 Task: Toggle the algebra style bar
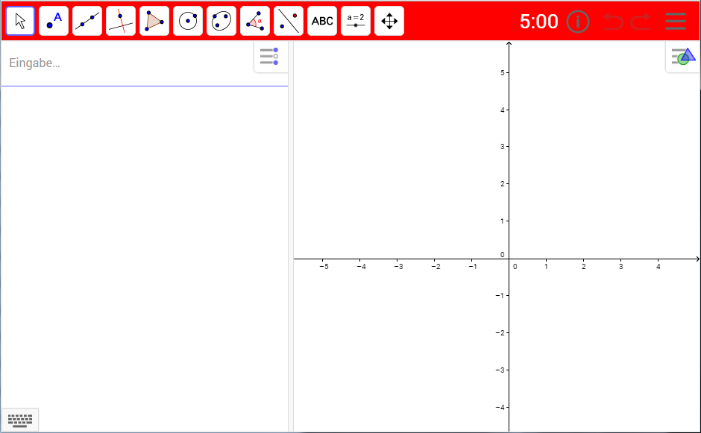pos(270,56)
